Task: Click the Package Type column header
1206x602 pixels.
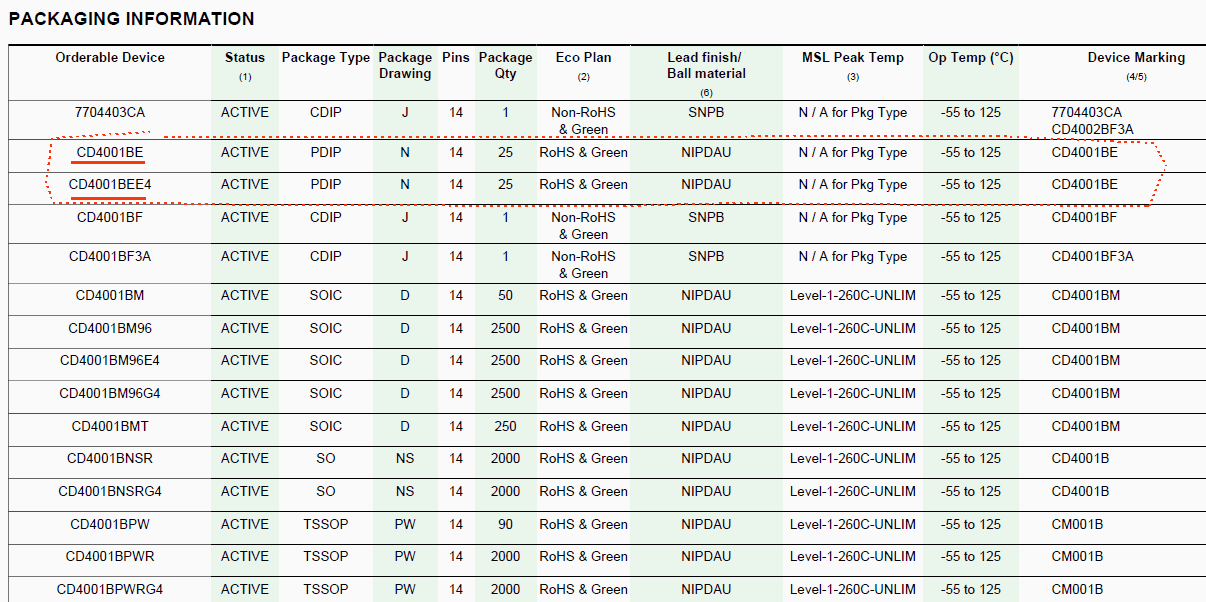Action: coord(326,58)
